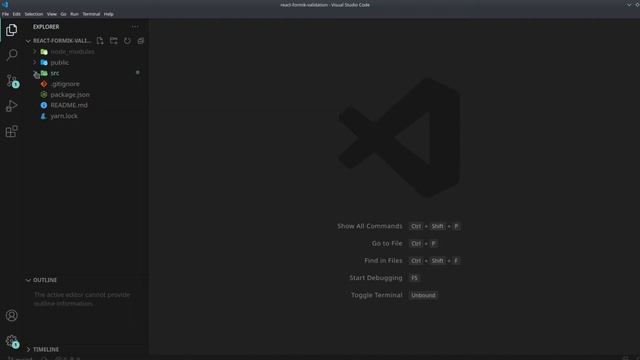The image size is (640, 360).
Task: Click the Start Debugging label
Action: tap(376, 278)
